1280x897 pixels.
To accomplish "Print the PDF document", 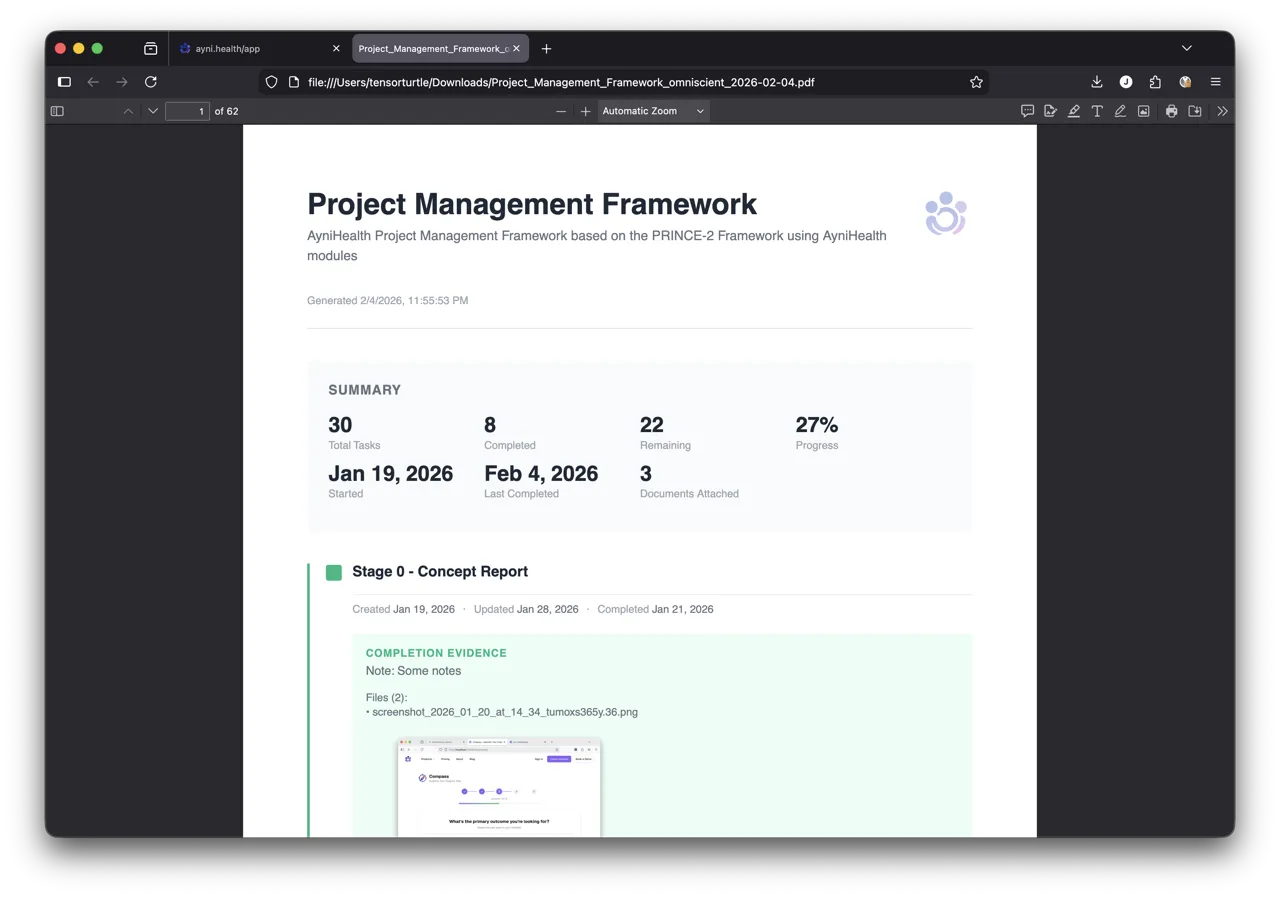I will coord(1171,111).
